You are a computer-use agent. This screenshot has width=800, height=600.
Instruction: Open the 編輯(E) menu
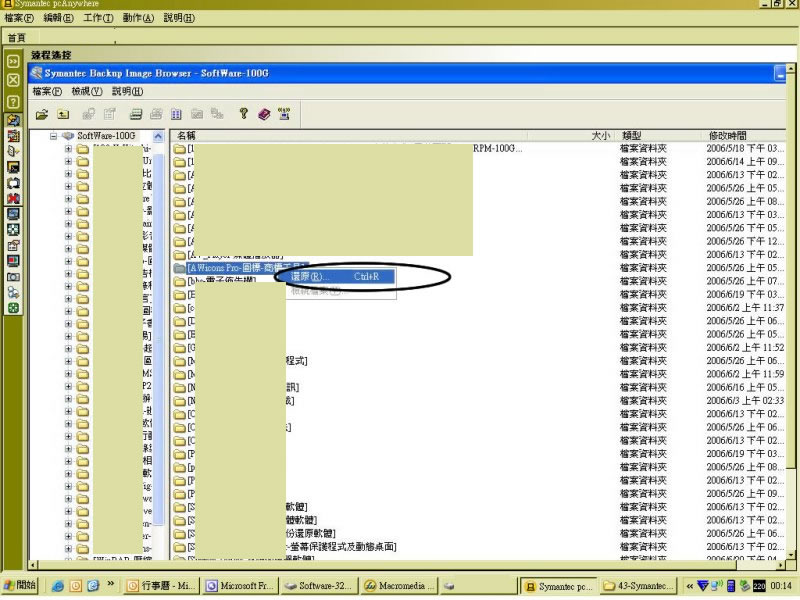point(58,18)
